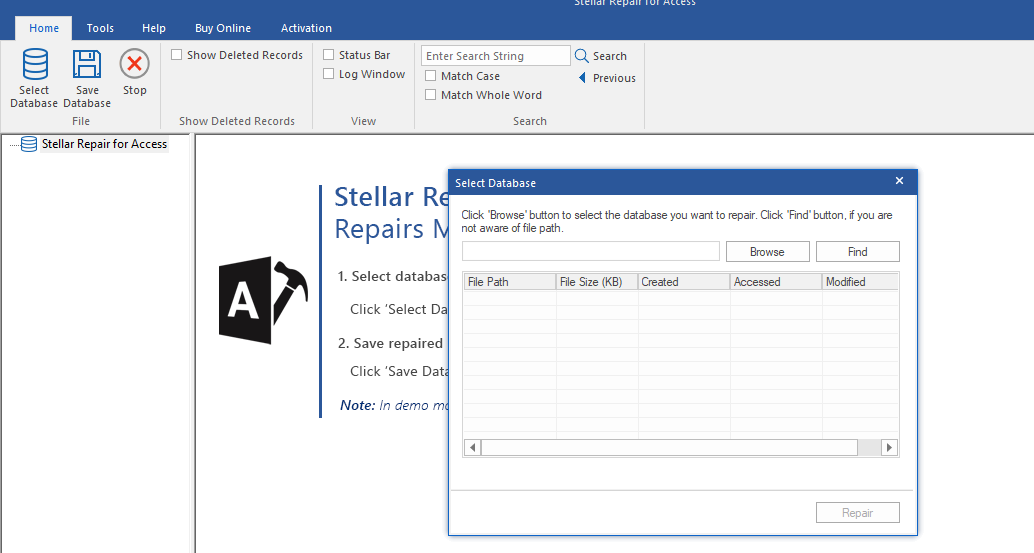Enable Match Case option
This screenshot has width=1034, height=553.
(x=431, y=76)
